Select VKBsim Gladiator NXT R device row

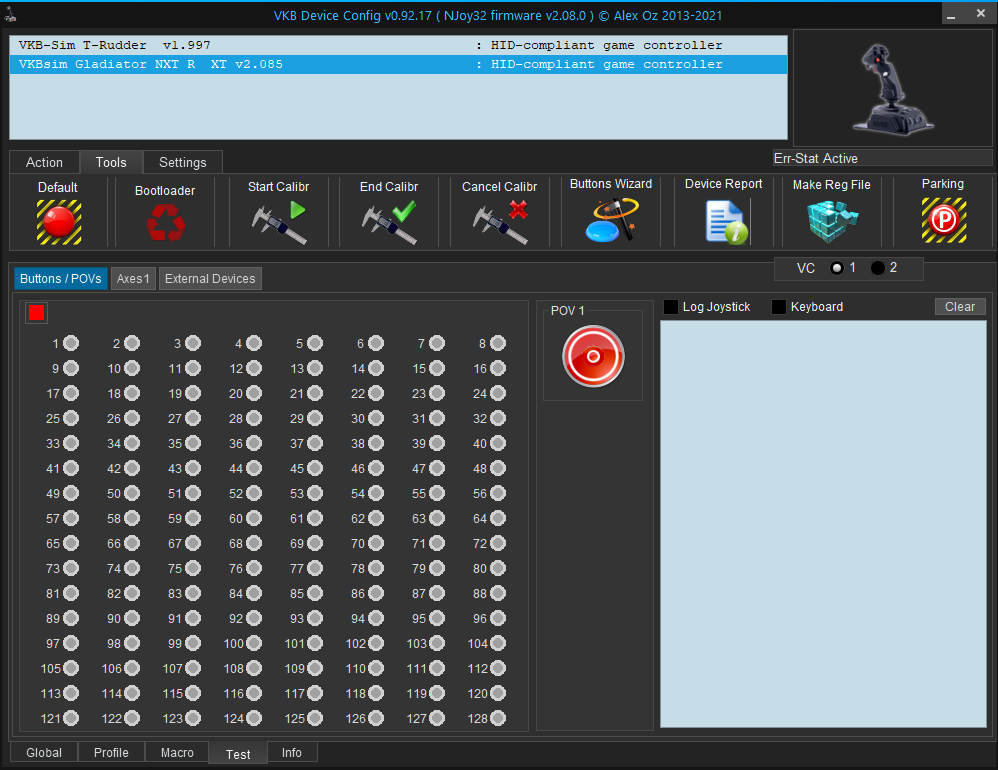398,64
